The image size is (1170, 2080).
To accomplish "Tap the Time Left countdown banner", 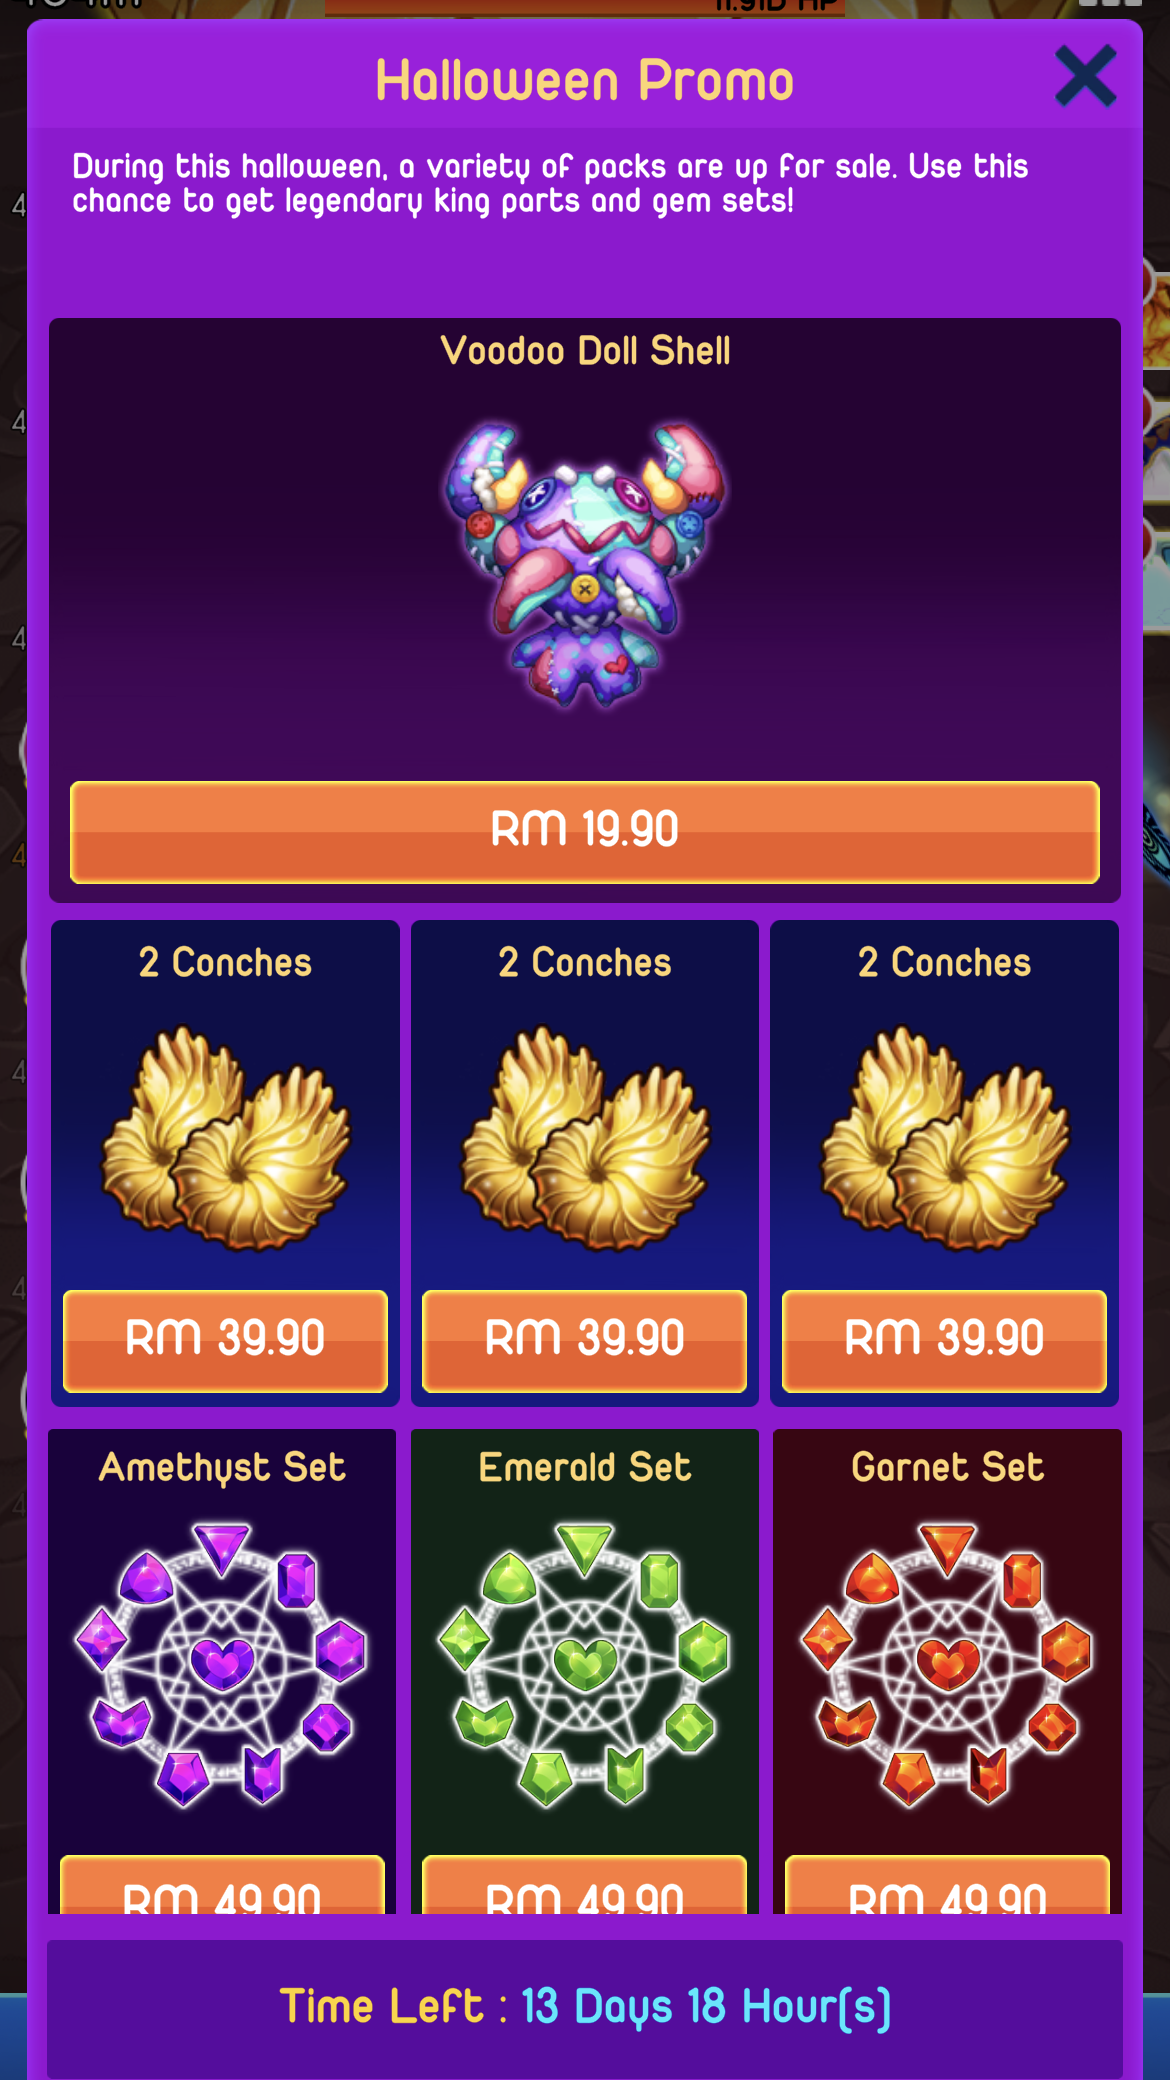I will 585,2007.
